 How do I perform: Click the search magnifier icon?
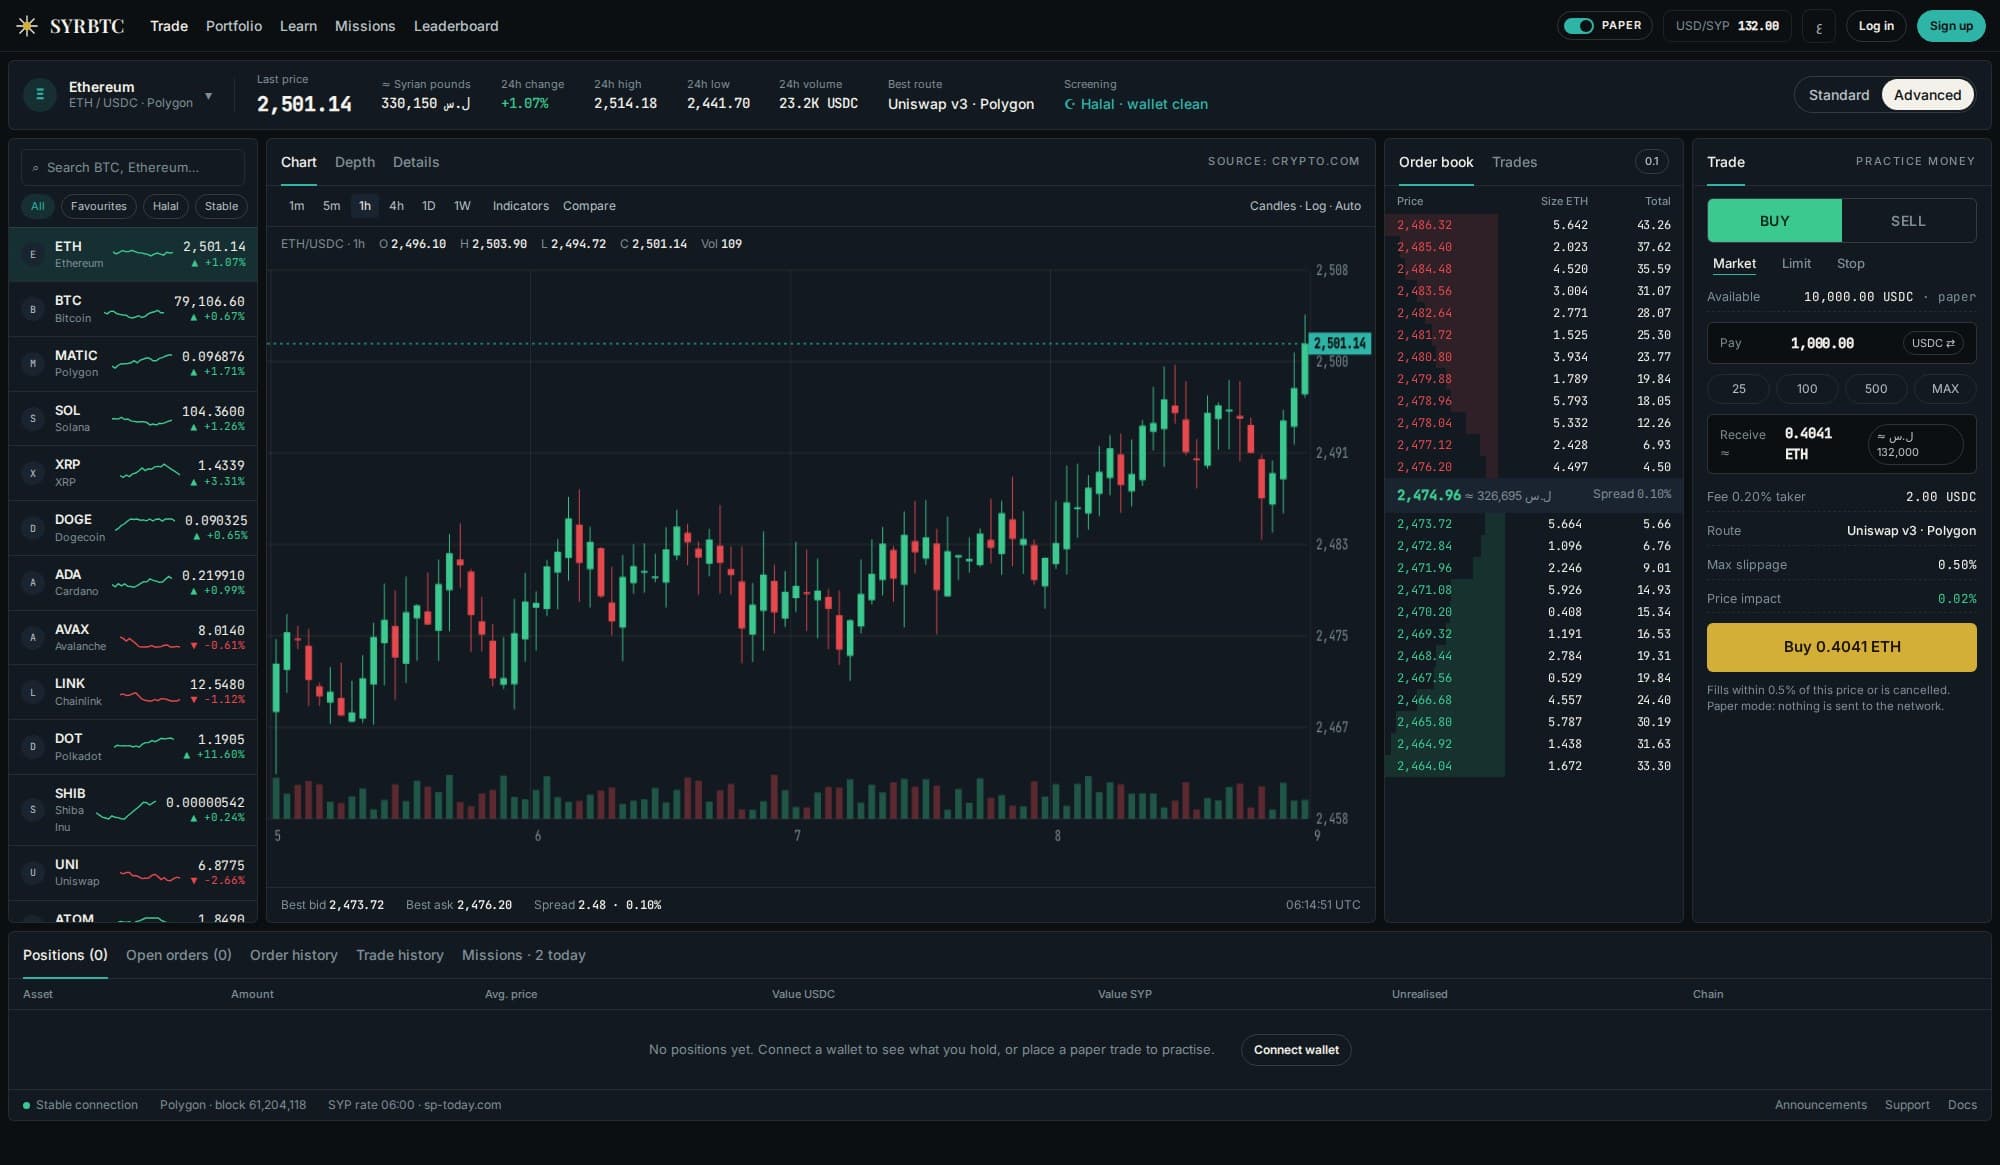[36, 168]
